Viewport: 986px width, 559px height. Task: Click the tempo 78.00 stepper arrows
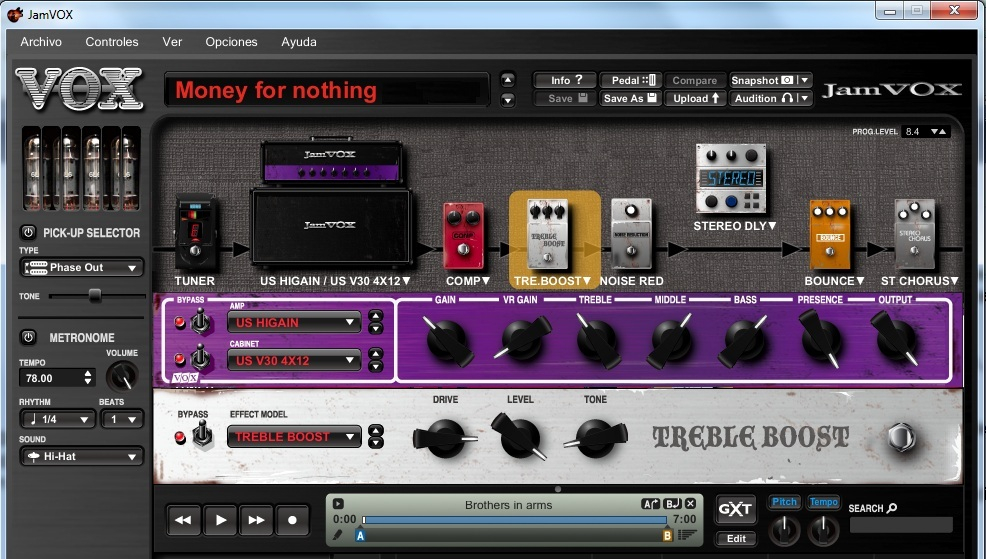click(x=88, y=377)
